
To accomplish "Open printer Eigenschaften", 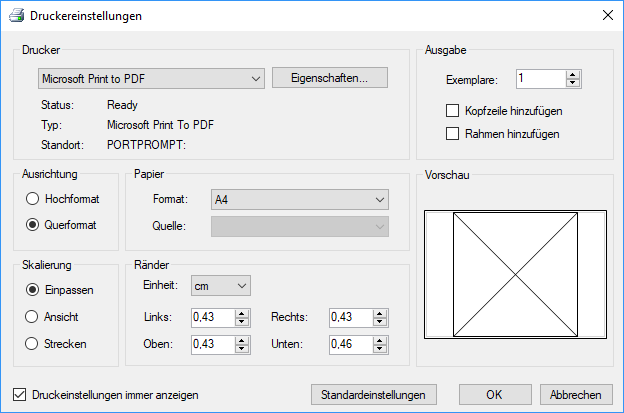I will 329,78.
